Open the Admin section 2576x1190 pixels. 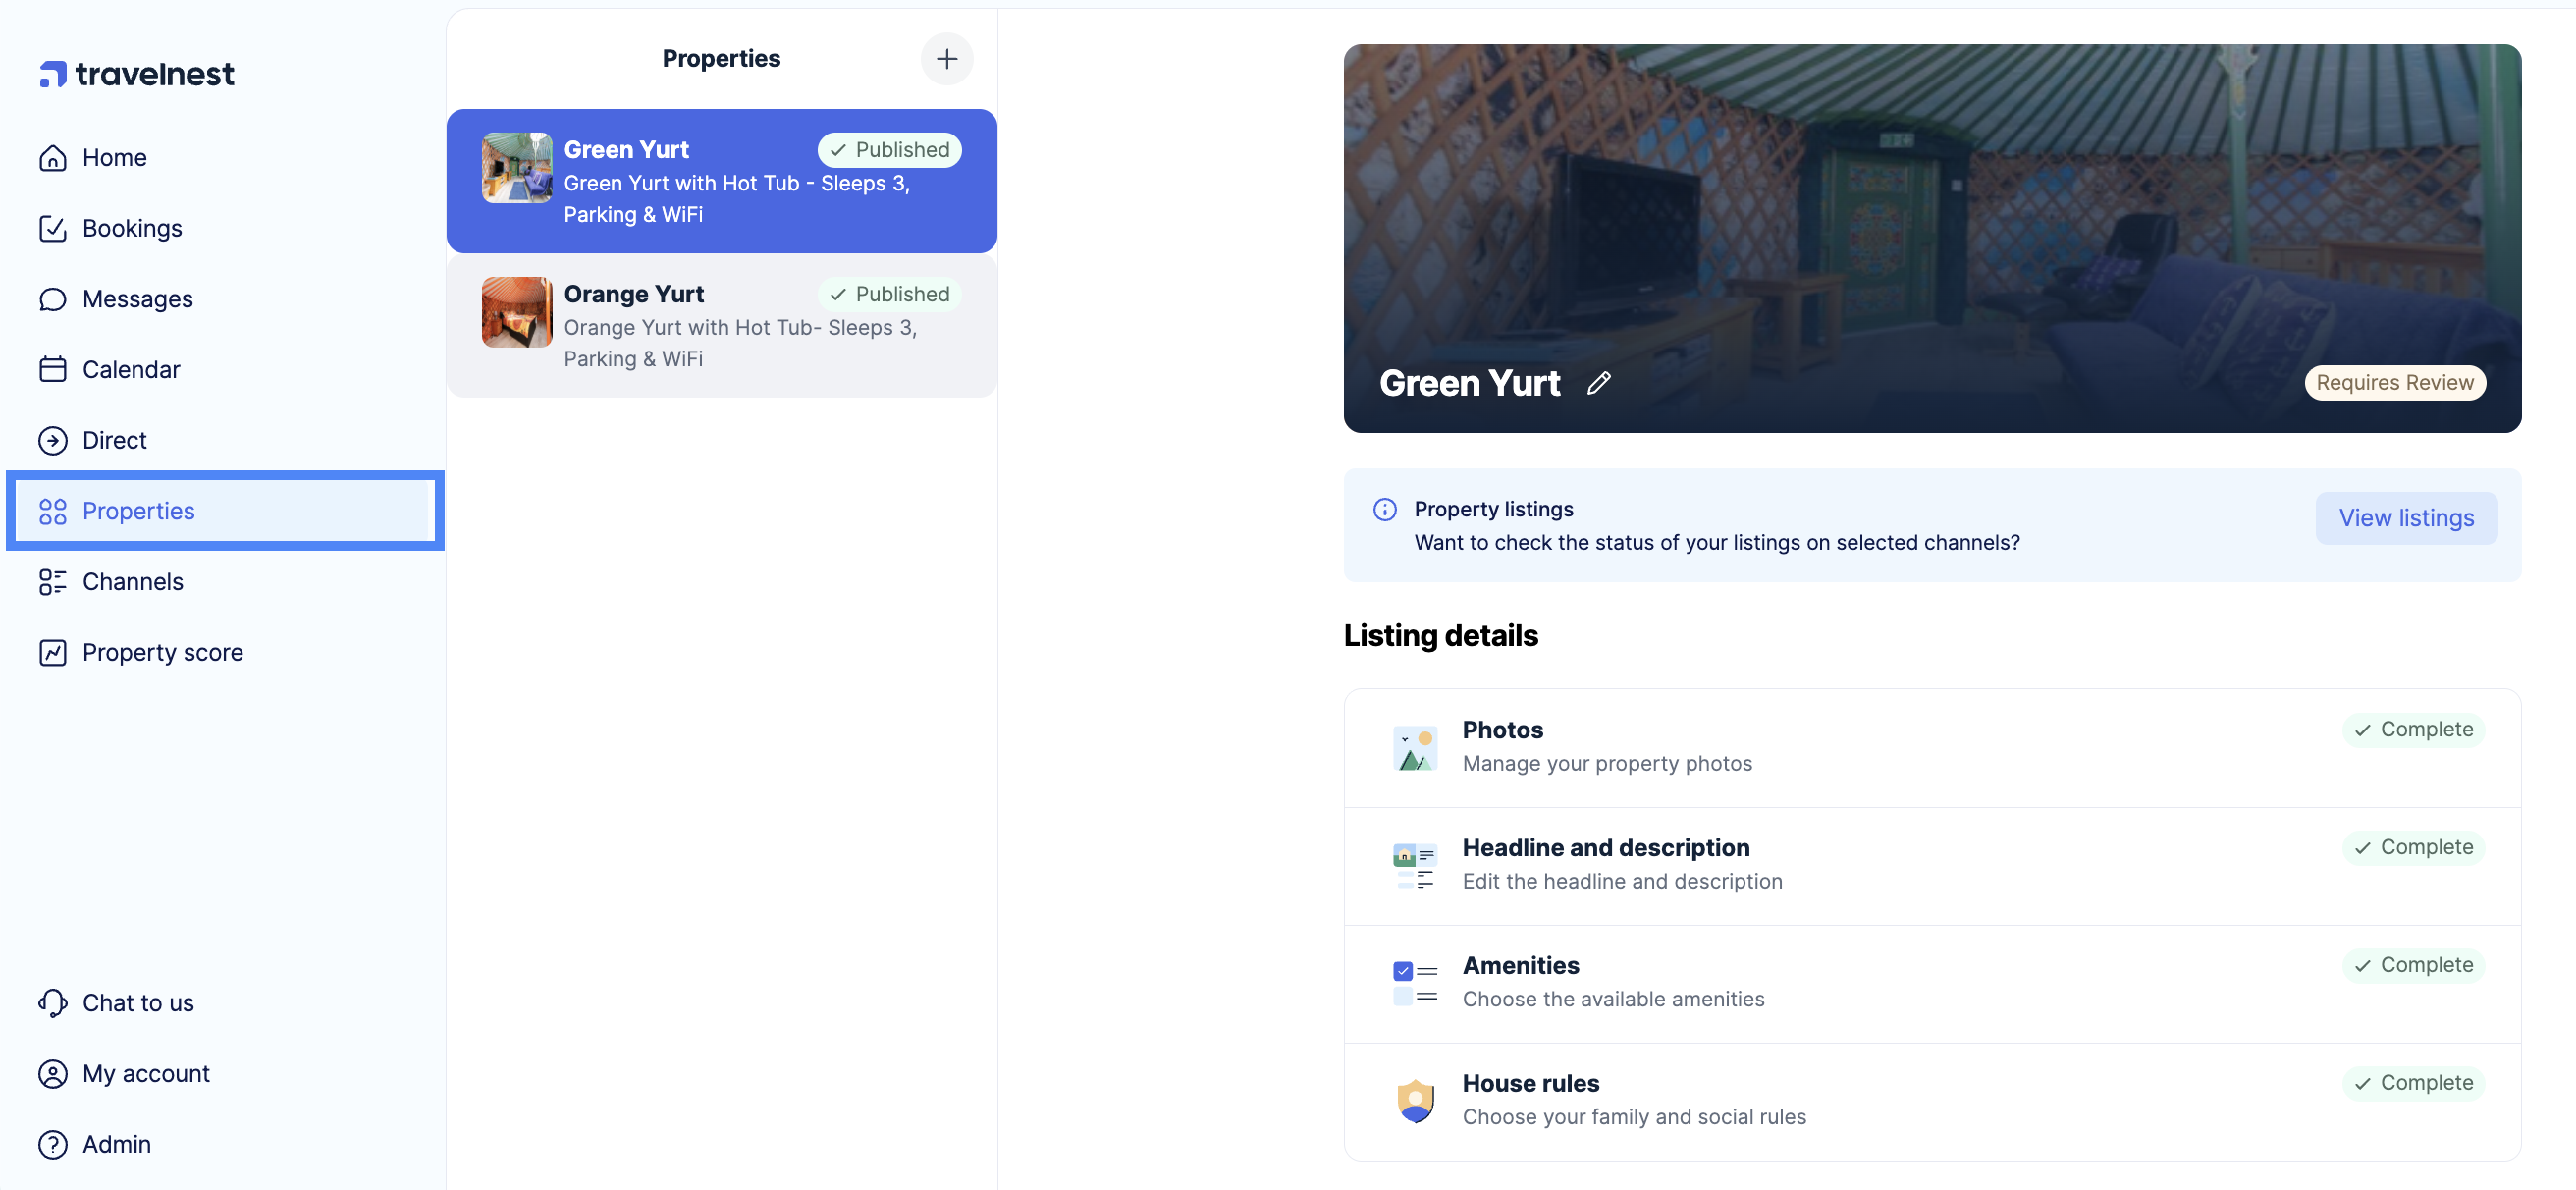click(x=116, y=1144)
